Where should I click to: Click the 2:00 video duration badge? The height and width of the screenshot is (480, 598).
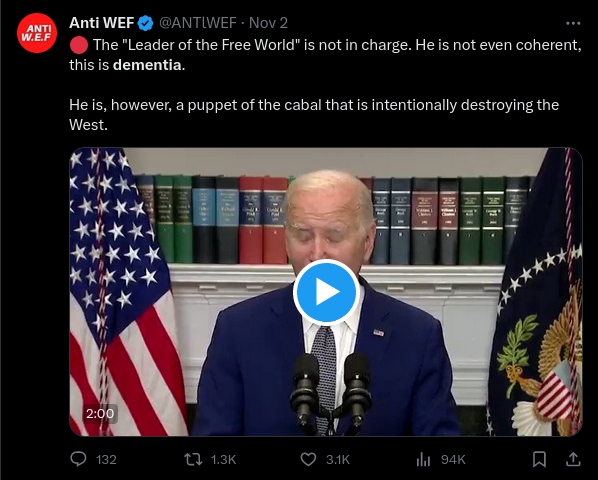[x=100, y=413]
